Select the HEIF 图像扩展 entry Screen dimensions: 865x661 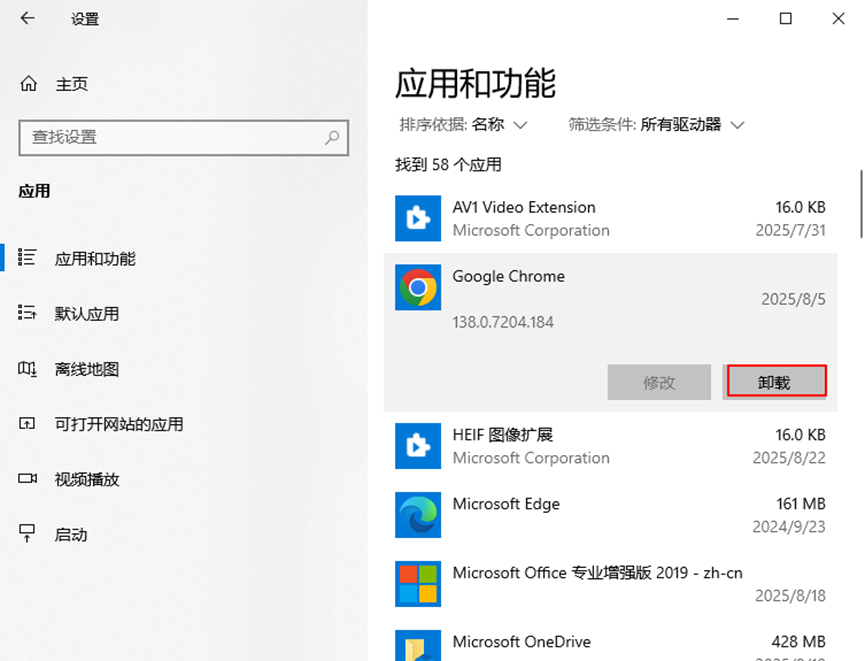click(x=610, y=446)
